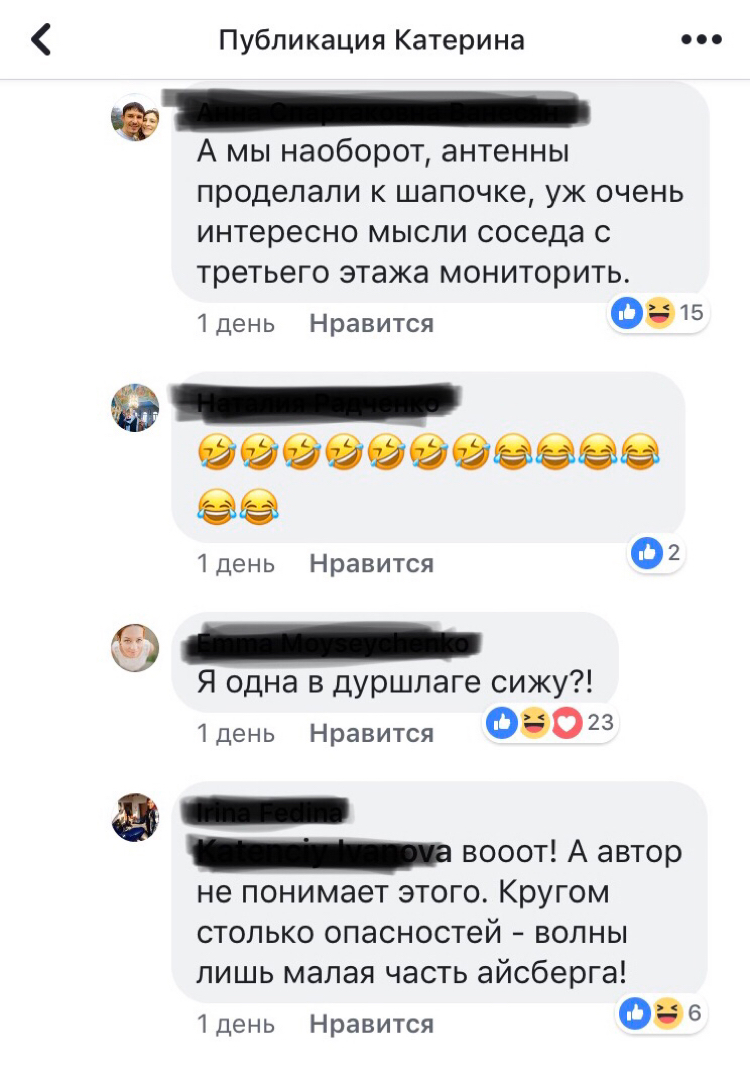Open the three-dots options menu

click(x=701, y=39)
